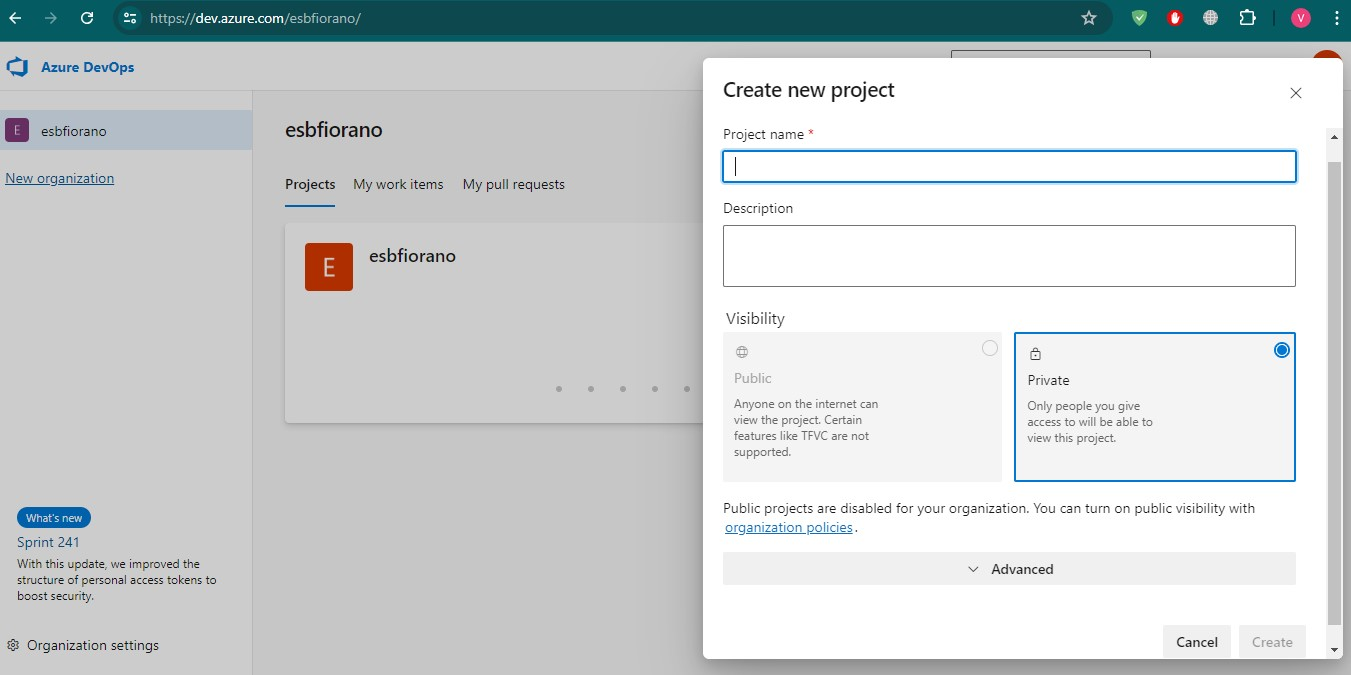This screenshot has height=675, width=1351.
Task: Open the Extensions puzzle icon
Action: point(1247,18)
